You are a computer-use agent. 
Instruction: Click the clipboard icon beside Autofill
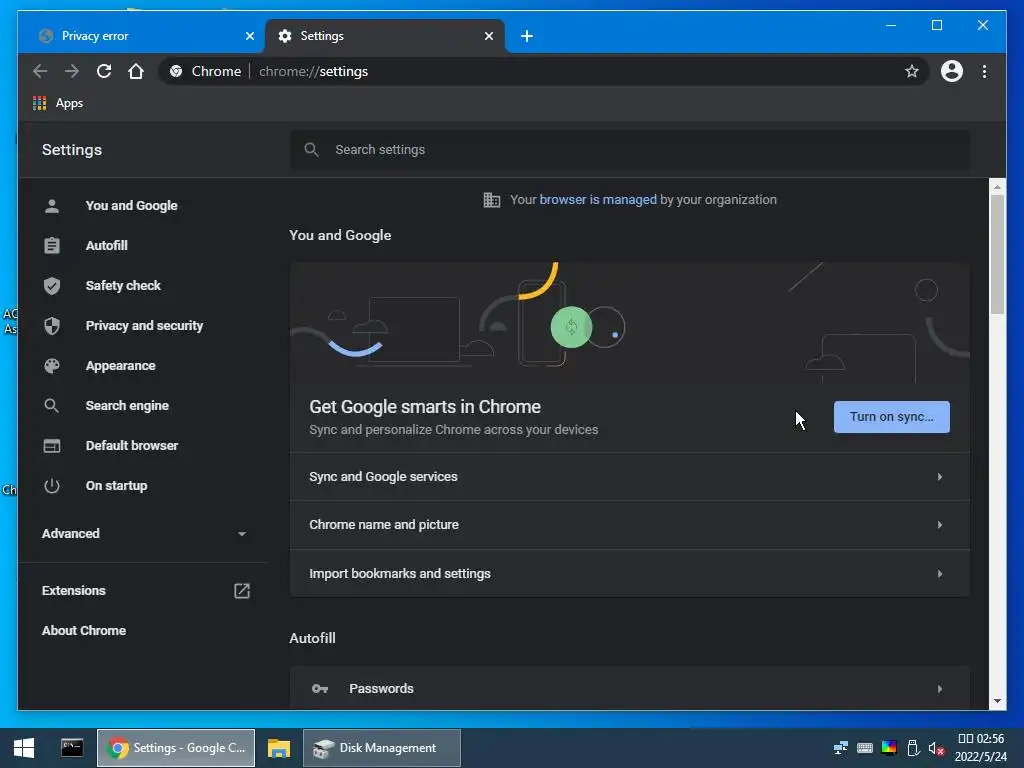(x=52, y=246)
